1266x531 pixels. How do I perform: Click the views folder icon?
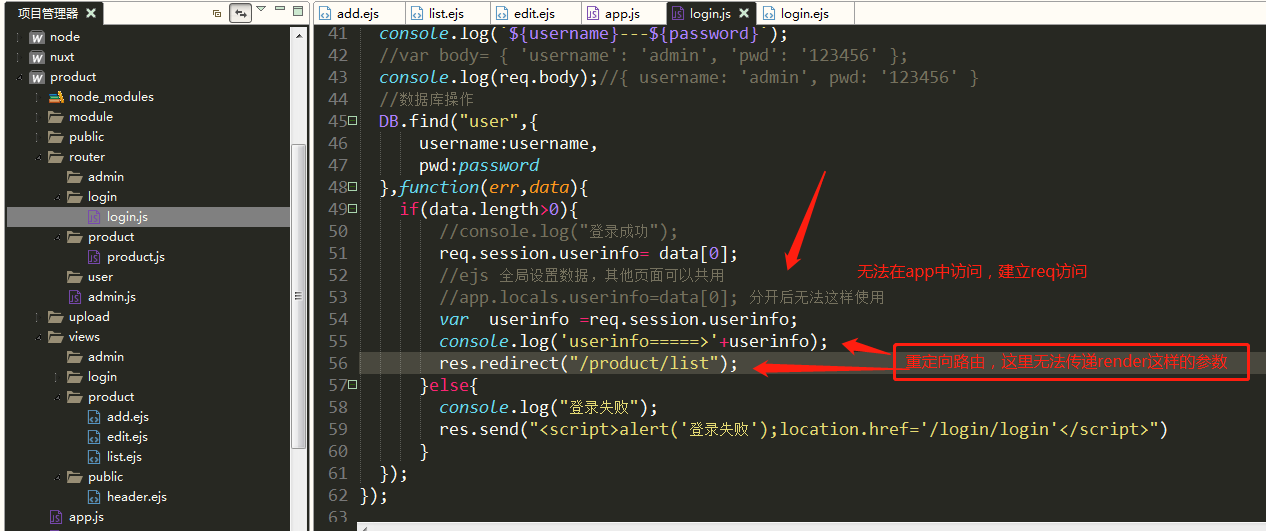56,337
